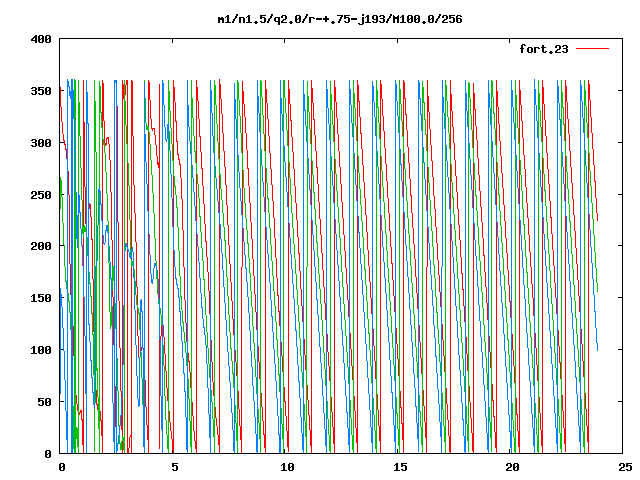Image resolution: width=640 pixels, height=480 pixels.
Task: Click the x-axis label 15
Action: click(x=400, y=467)
